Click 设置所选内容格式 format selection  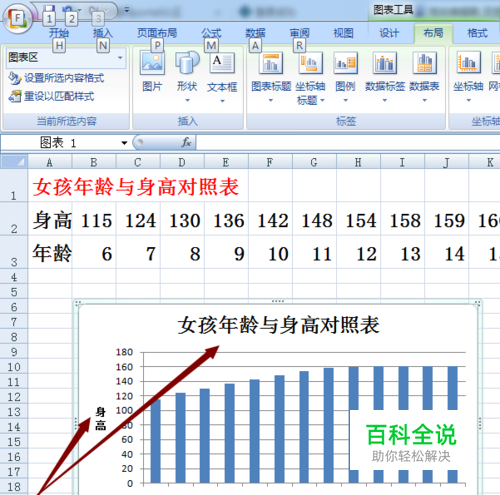click(x=56, y=78)
